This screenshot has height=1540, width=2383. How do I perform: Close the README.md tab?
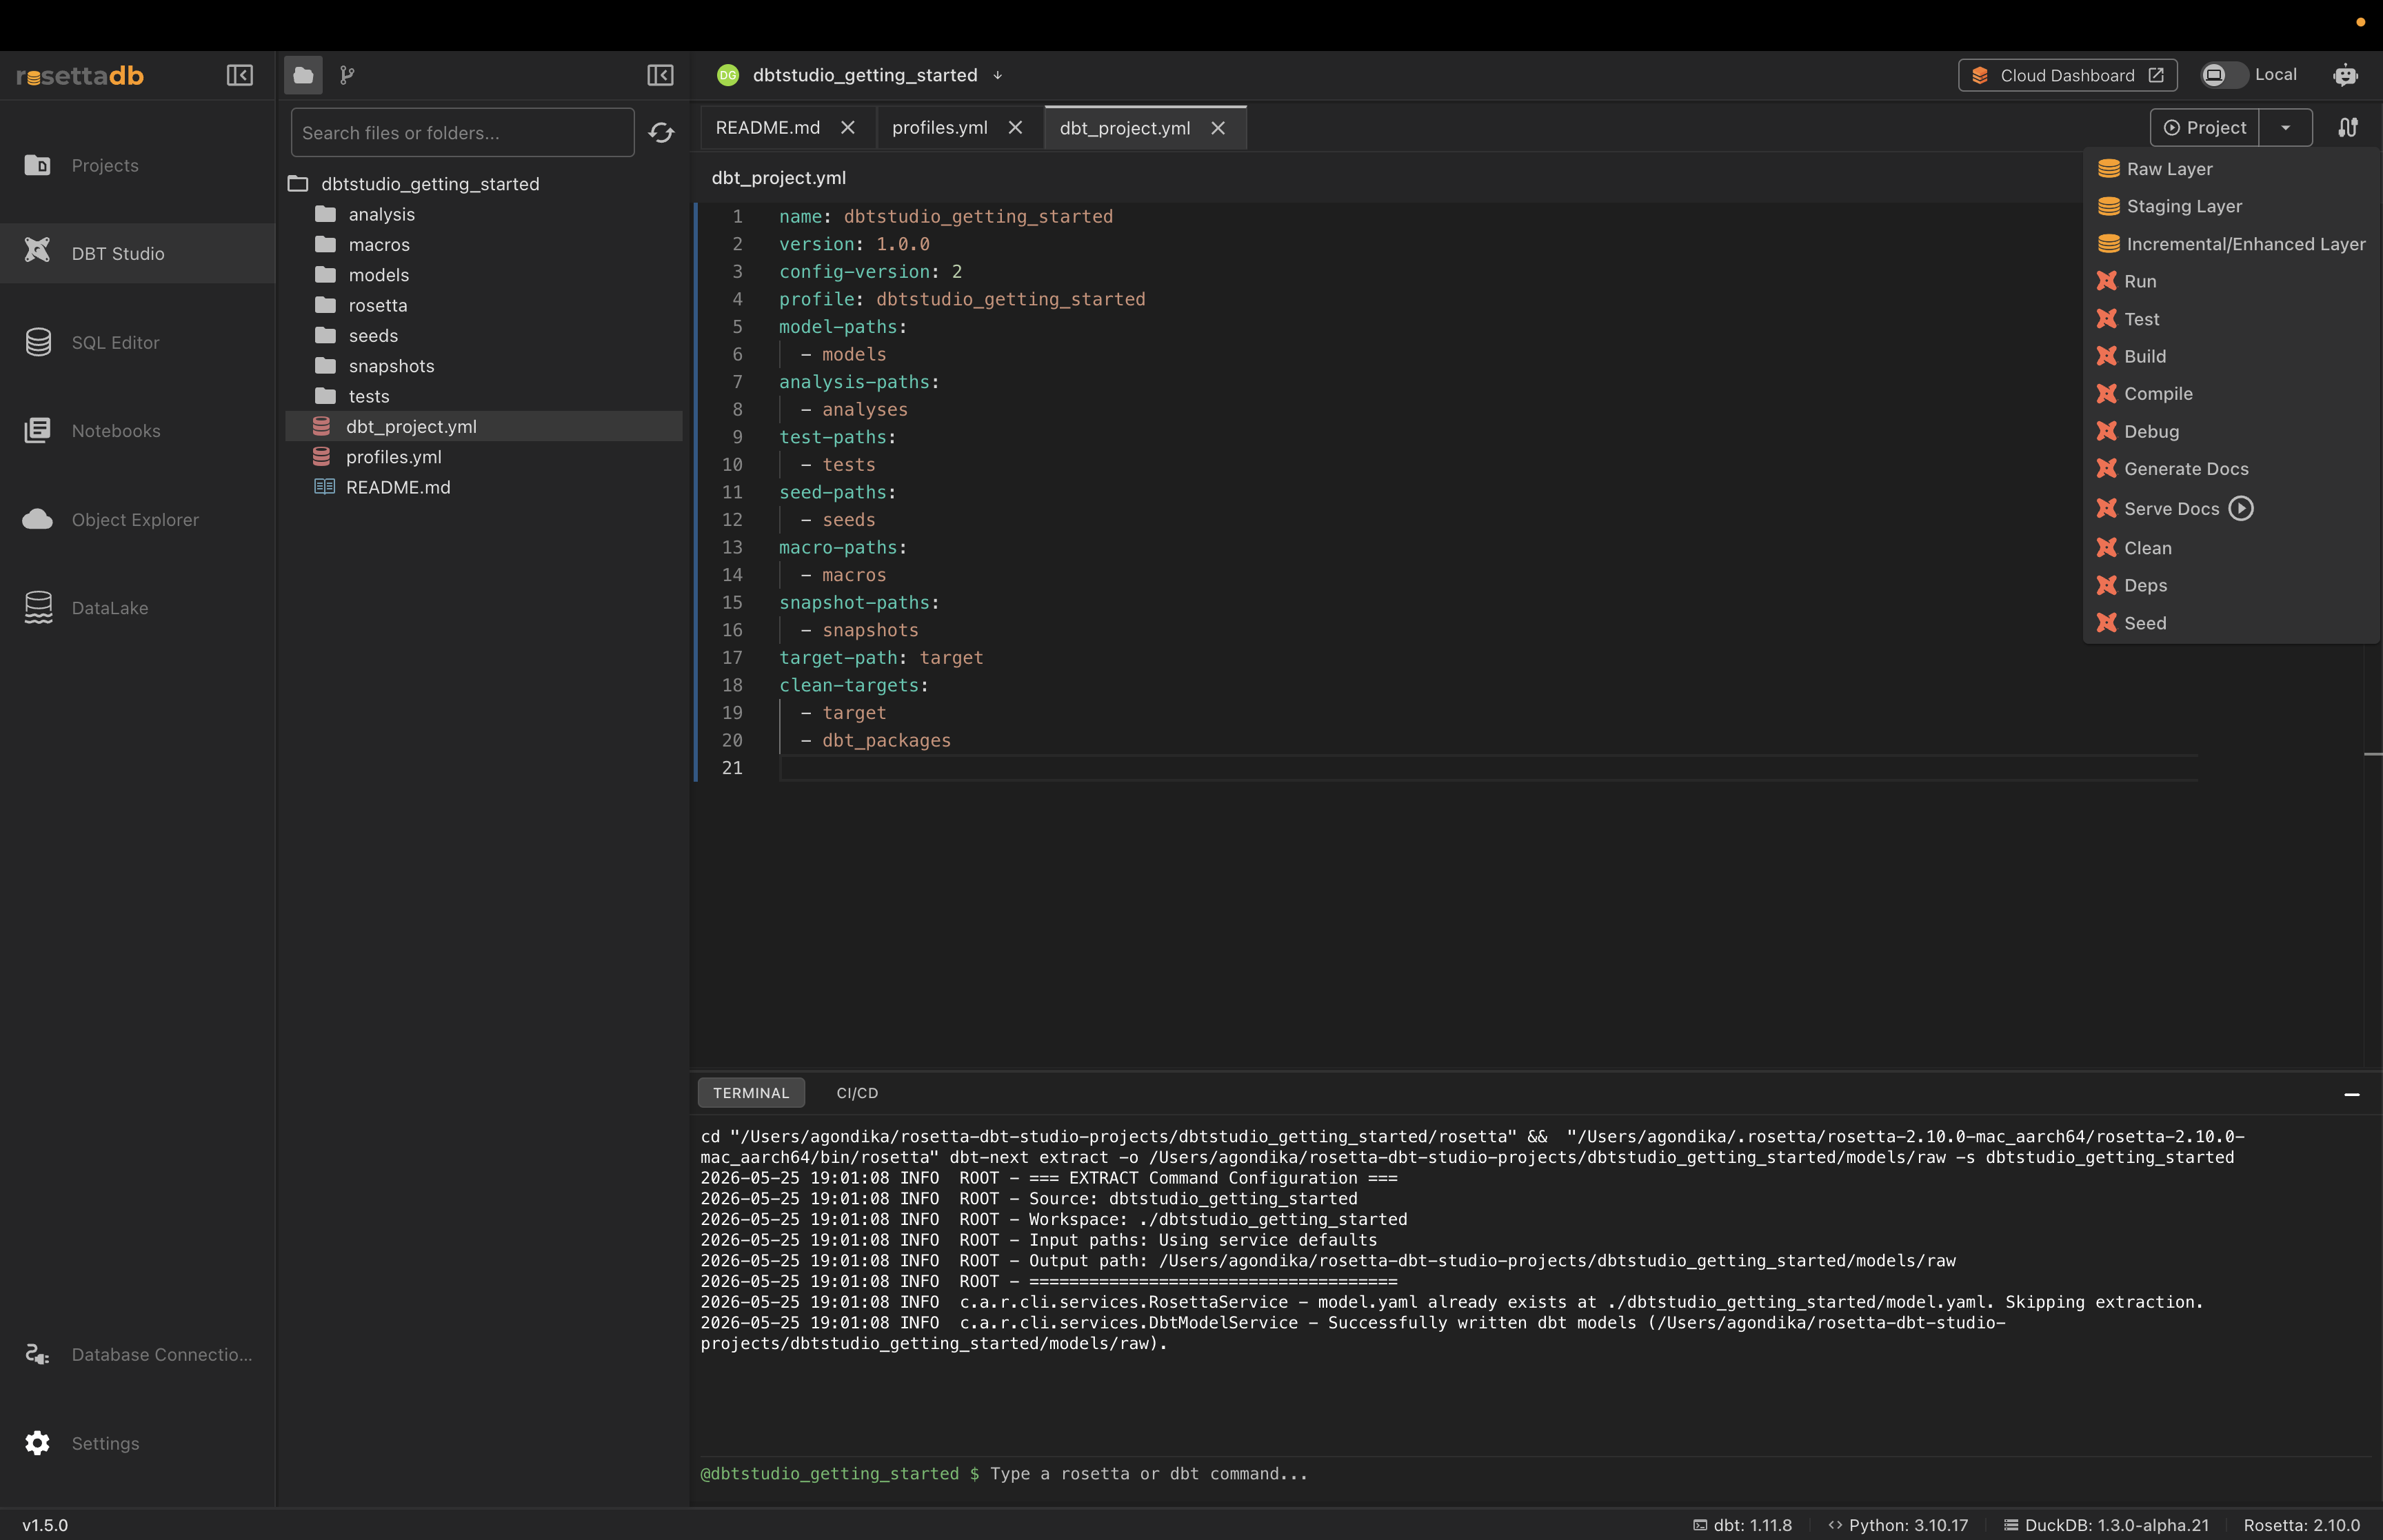pos(847,128)
